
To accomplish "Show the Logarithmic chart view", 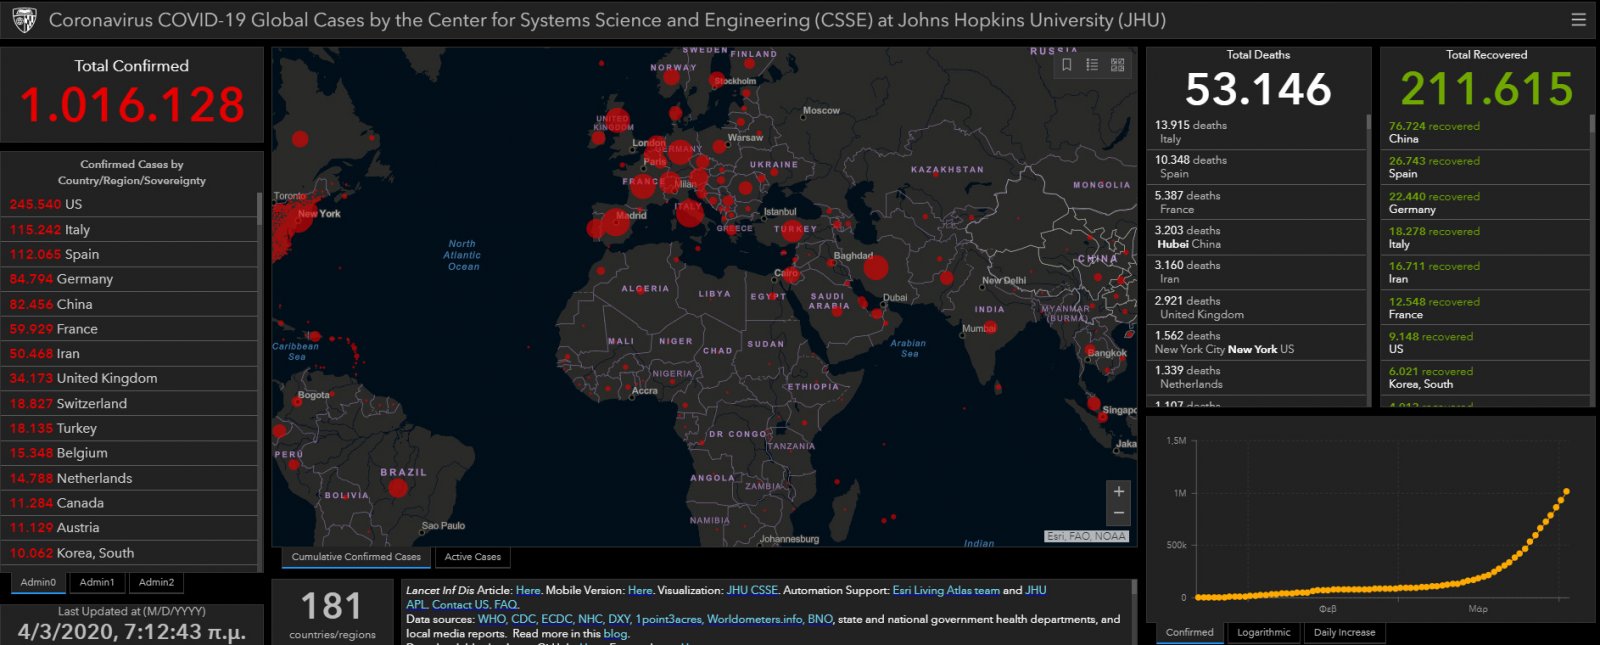I will click(x=1263, y=632).
